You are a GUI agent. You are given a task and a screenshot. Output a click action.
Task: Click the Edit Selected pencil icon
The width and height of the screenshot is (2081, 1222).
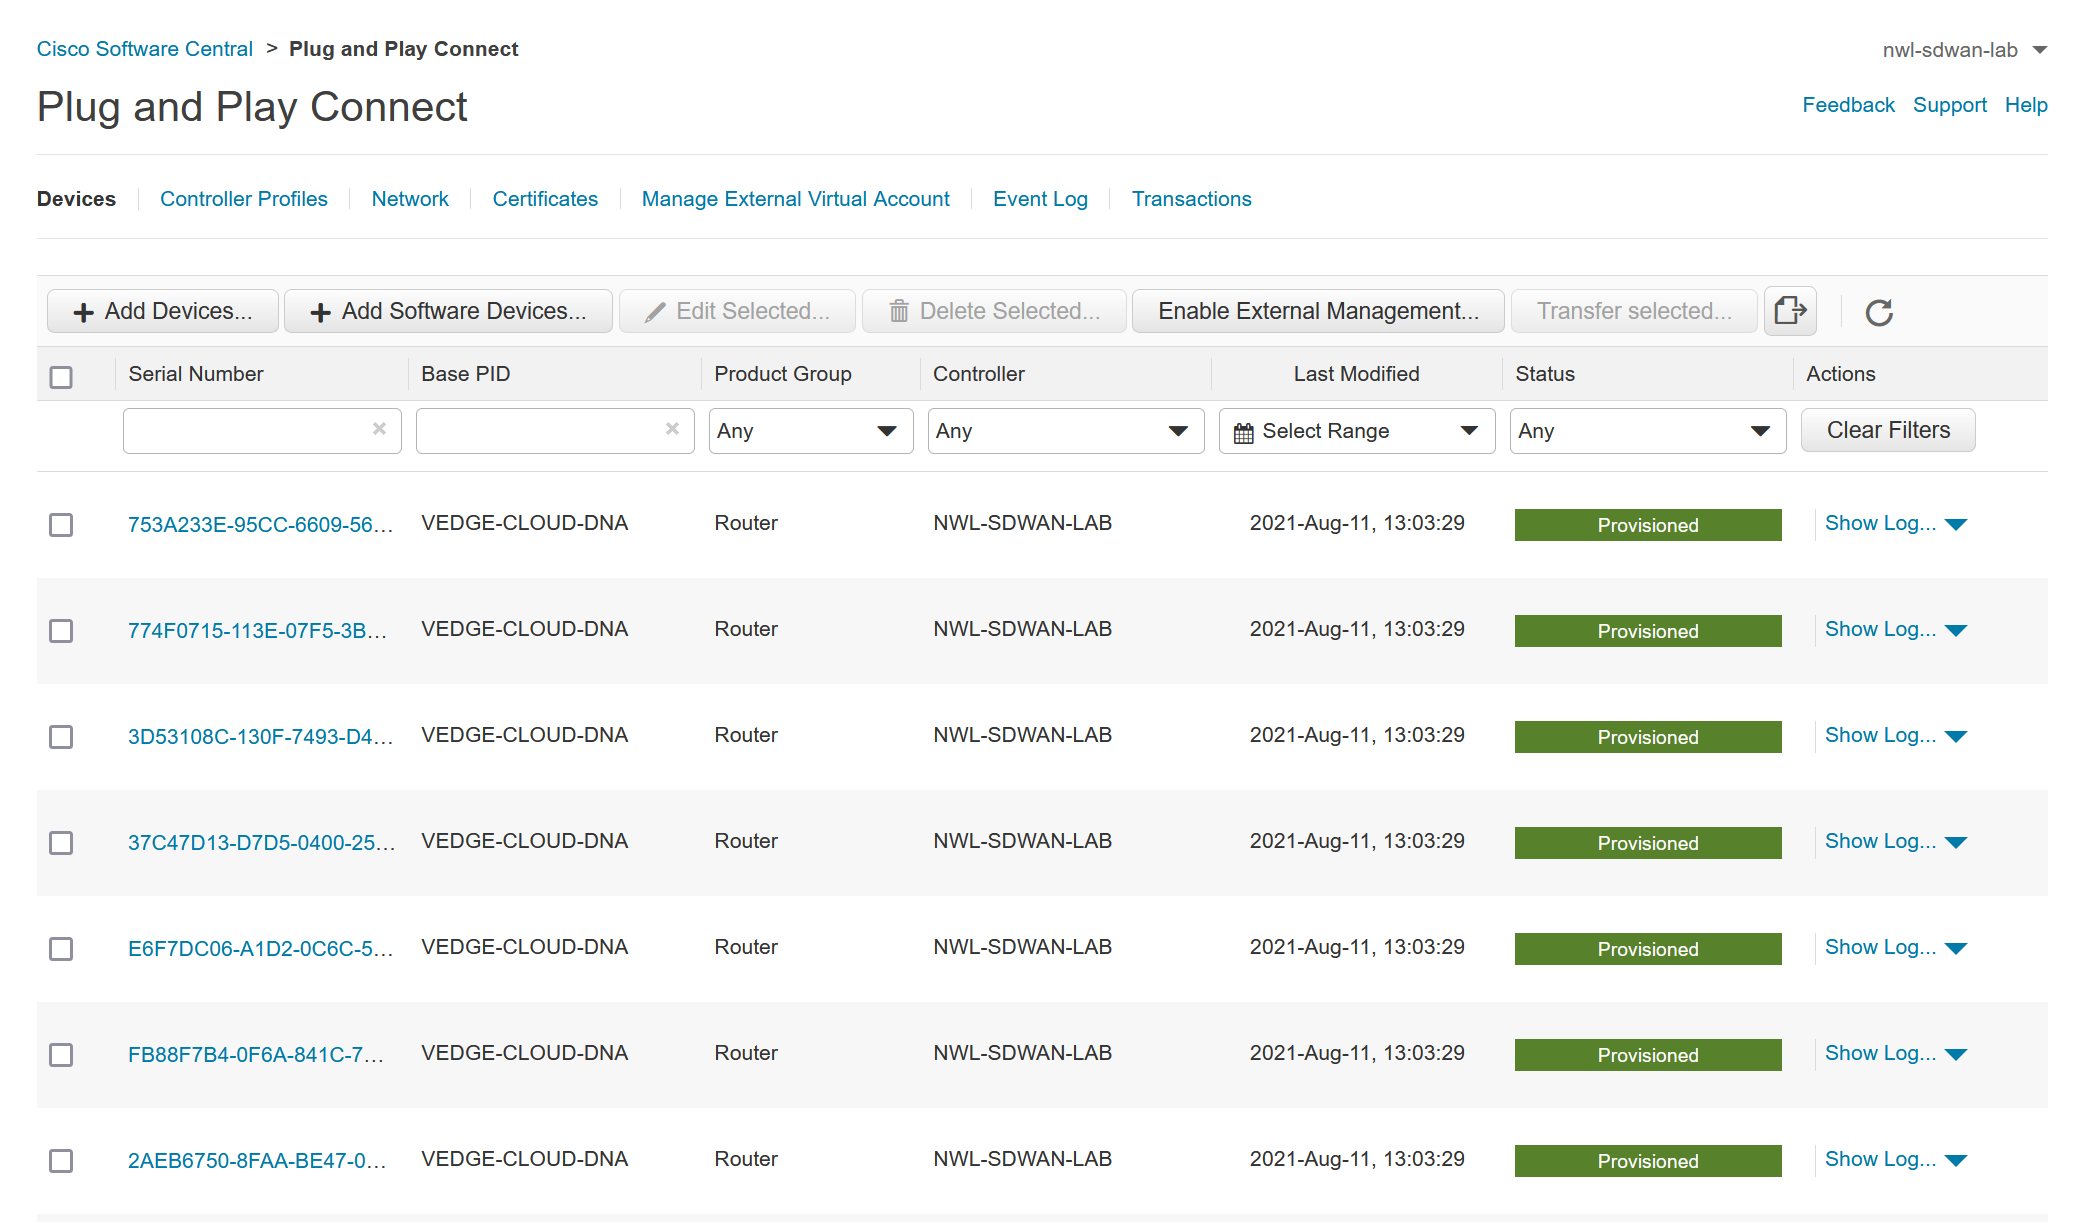[660, 310]
